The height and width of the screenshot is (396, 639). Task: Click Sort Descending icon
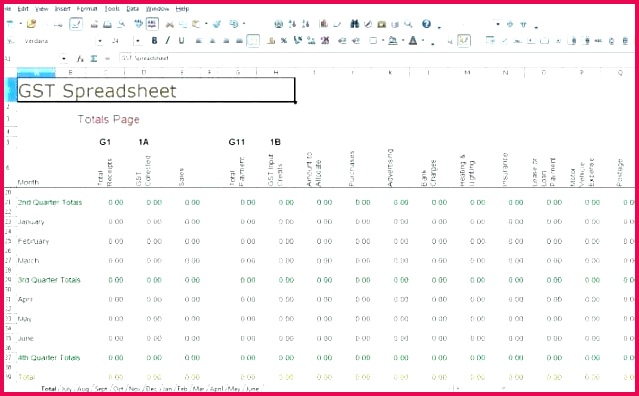pos(306,24)
